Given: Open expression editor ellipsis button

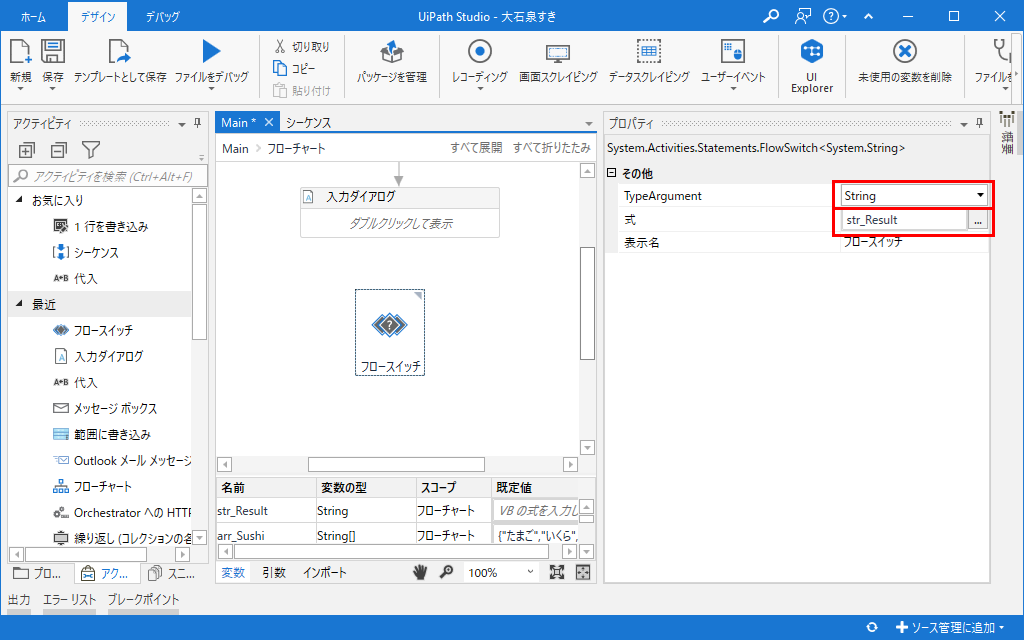Looking at the screenshot, I should tap(978, 221).
